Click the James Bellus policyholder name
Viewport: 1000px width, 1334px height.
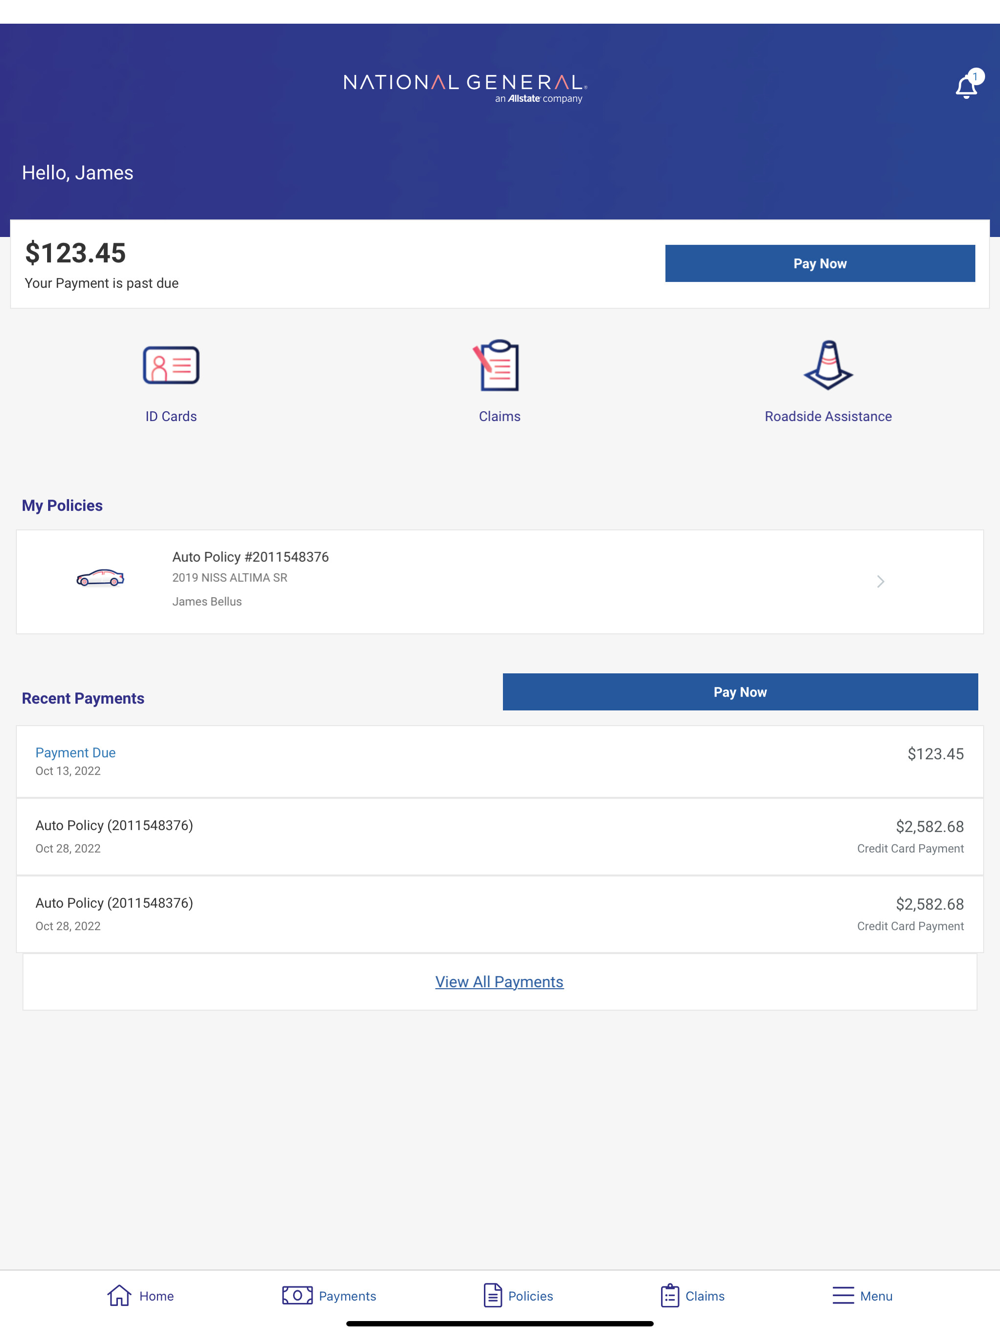pos(207,602)
